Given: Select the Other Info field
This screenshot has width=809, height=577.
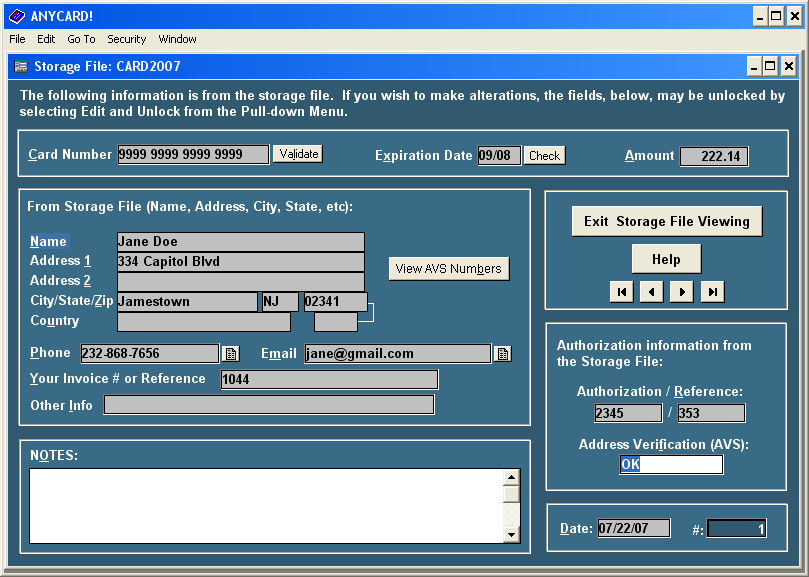Looking at the screenshot, I should coord(269,405).
